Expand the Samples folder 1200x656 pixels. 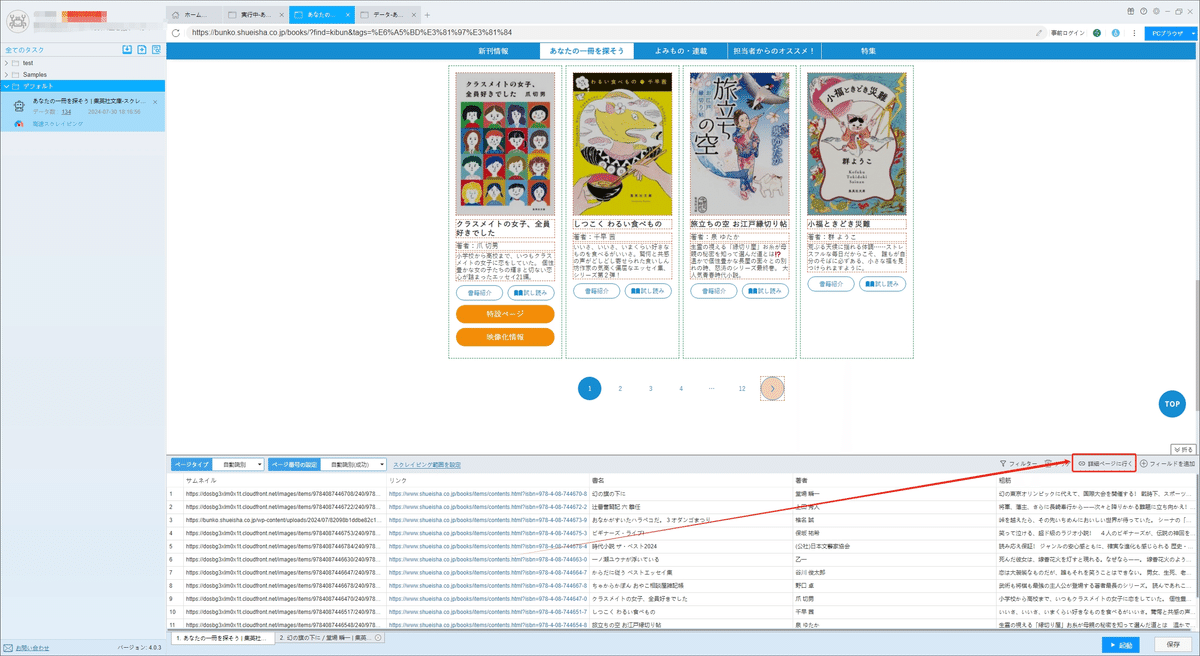6,74
